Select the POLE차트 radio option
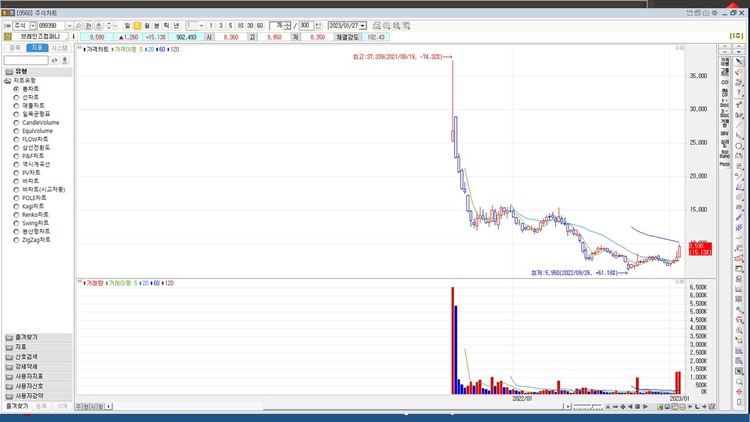 tap(16, 198)
